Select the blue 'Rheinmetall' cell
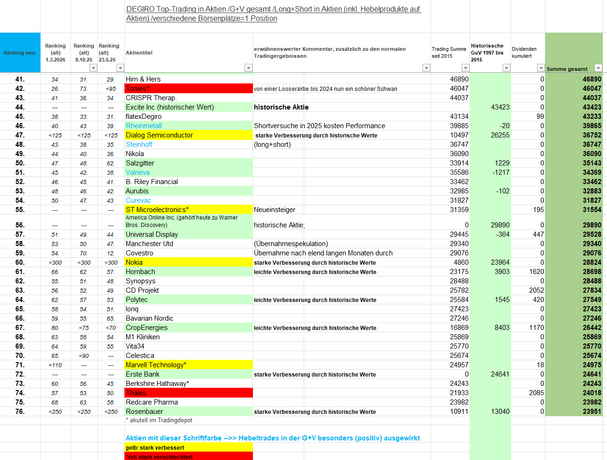The width and height of the screenshot is (607, 460). click(189, 125)
